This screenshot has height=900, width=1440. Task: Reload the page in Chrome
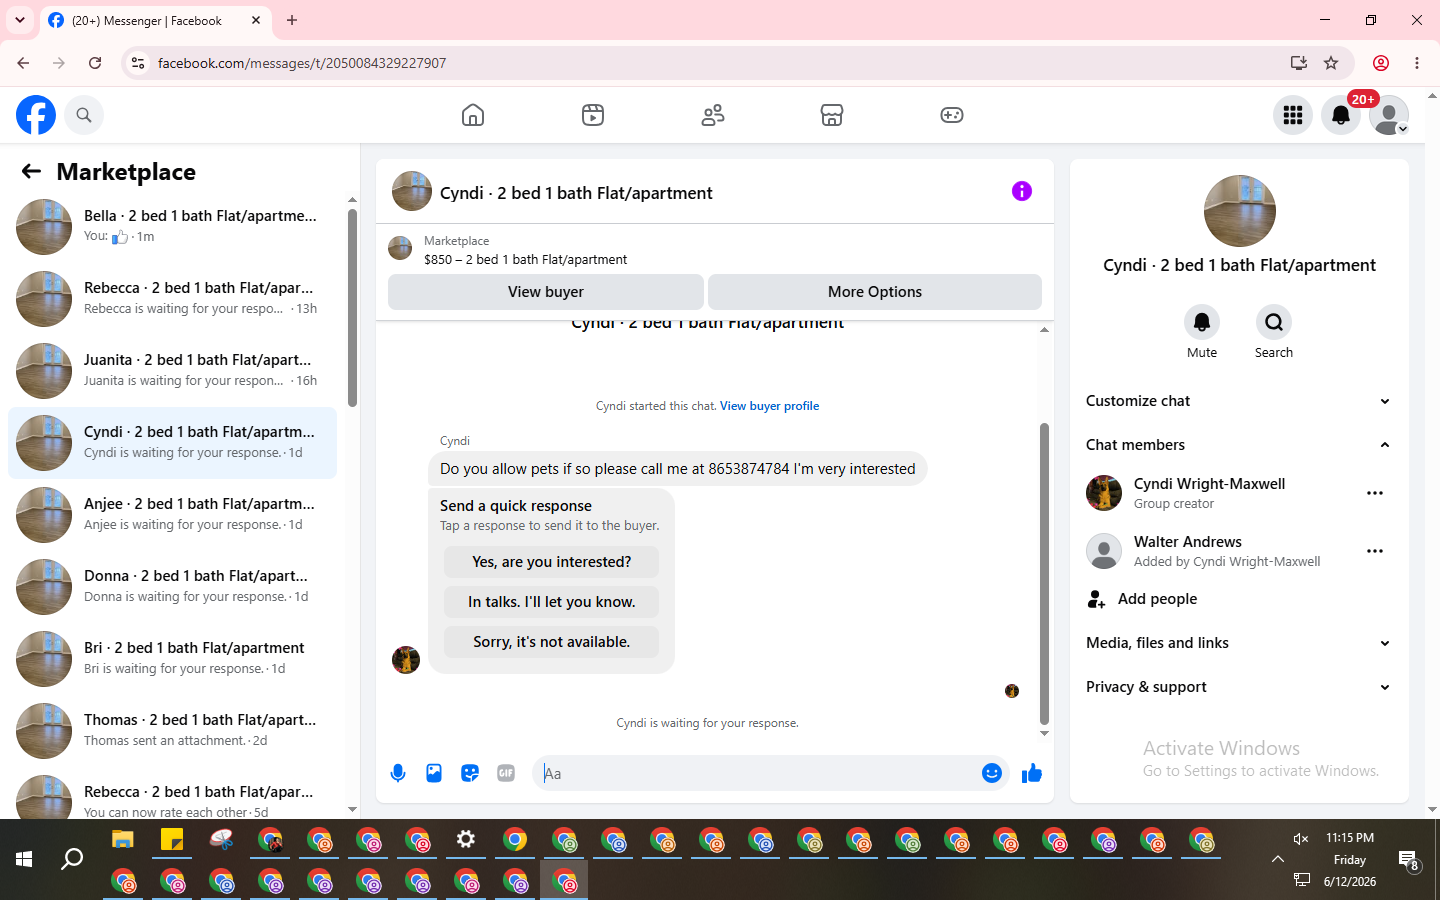coord(95,63)
